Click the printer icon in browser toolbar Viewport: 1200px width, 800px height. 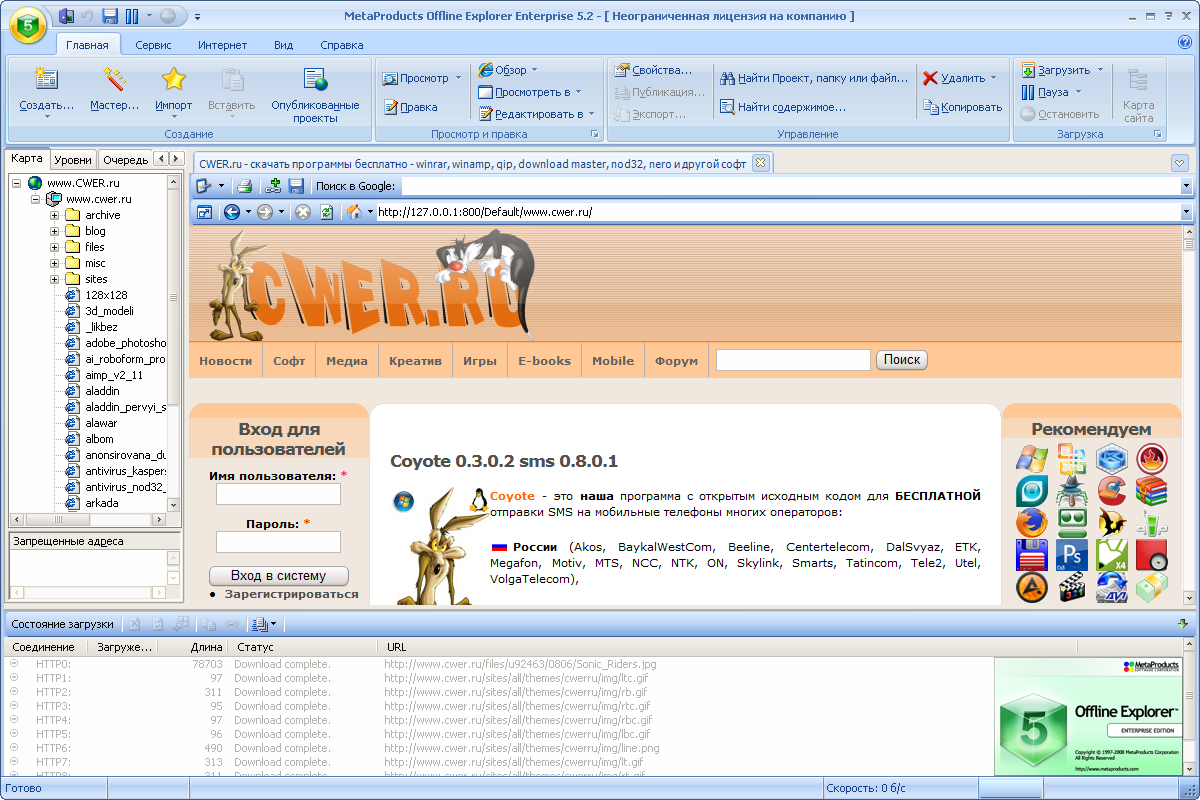pyautogui.click(x=244, y=186)
